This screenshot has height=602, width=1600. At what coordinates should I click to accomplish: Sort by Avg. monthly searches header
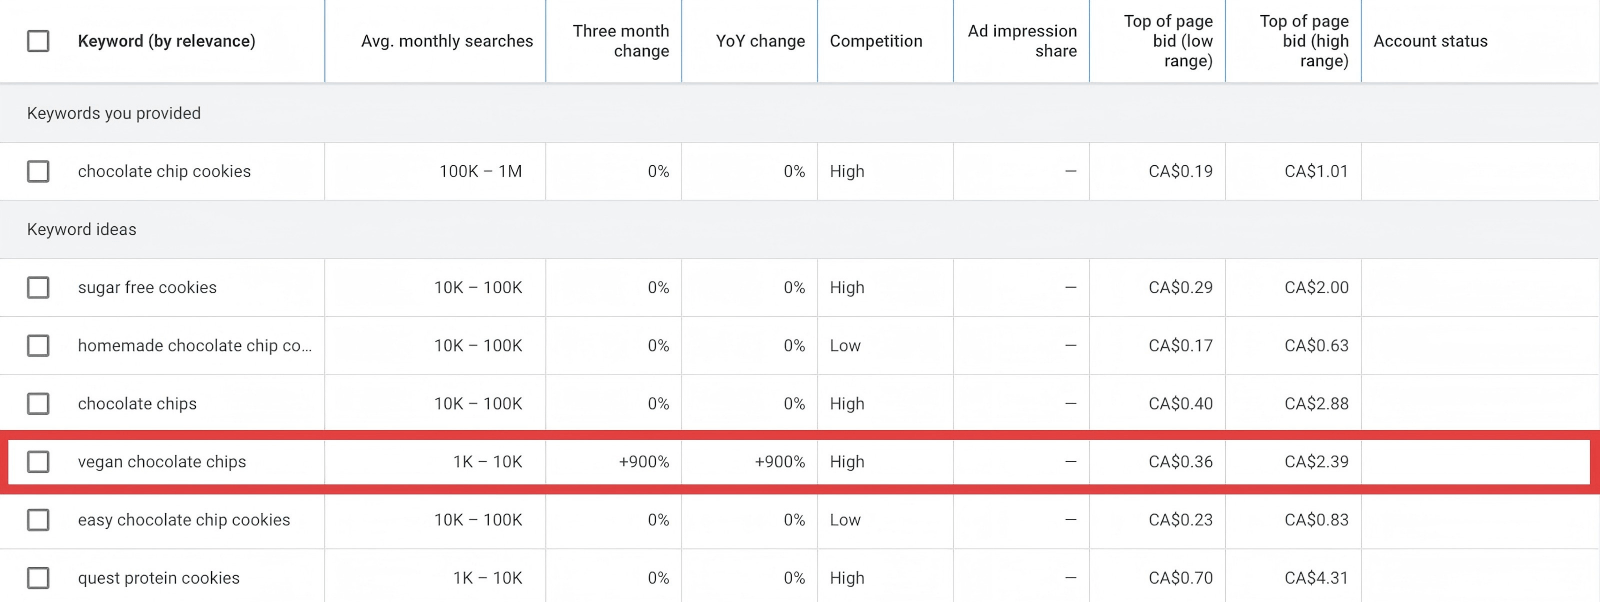click(447, 41)
